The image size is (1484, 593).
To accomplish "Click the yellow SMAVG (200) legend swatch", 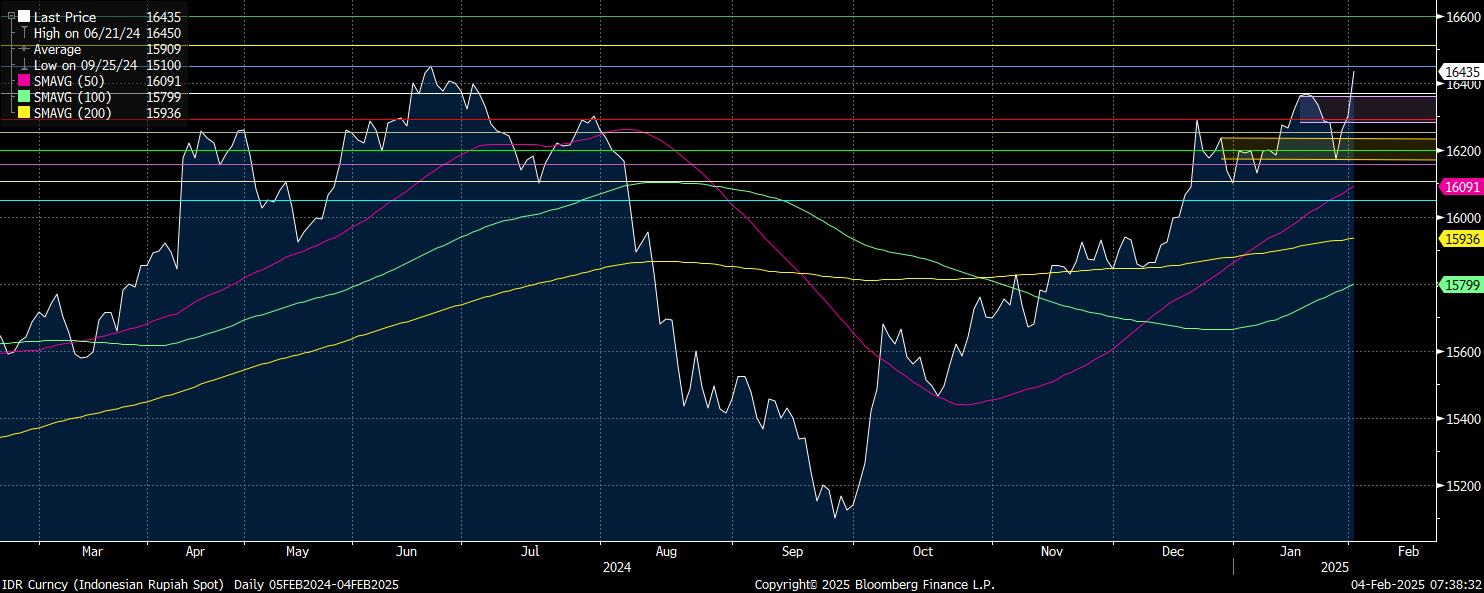I will [x=24, y=113].
